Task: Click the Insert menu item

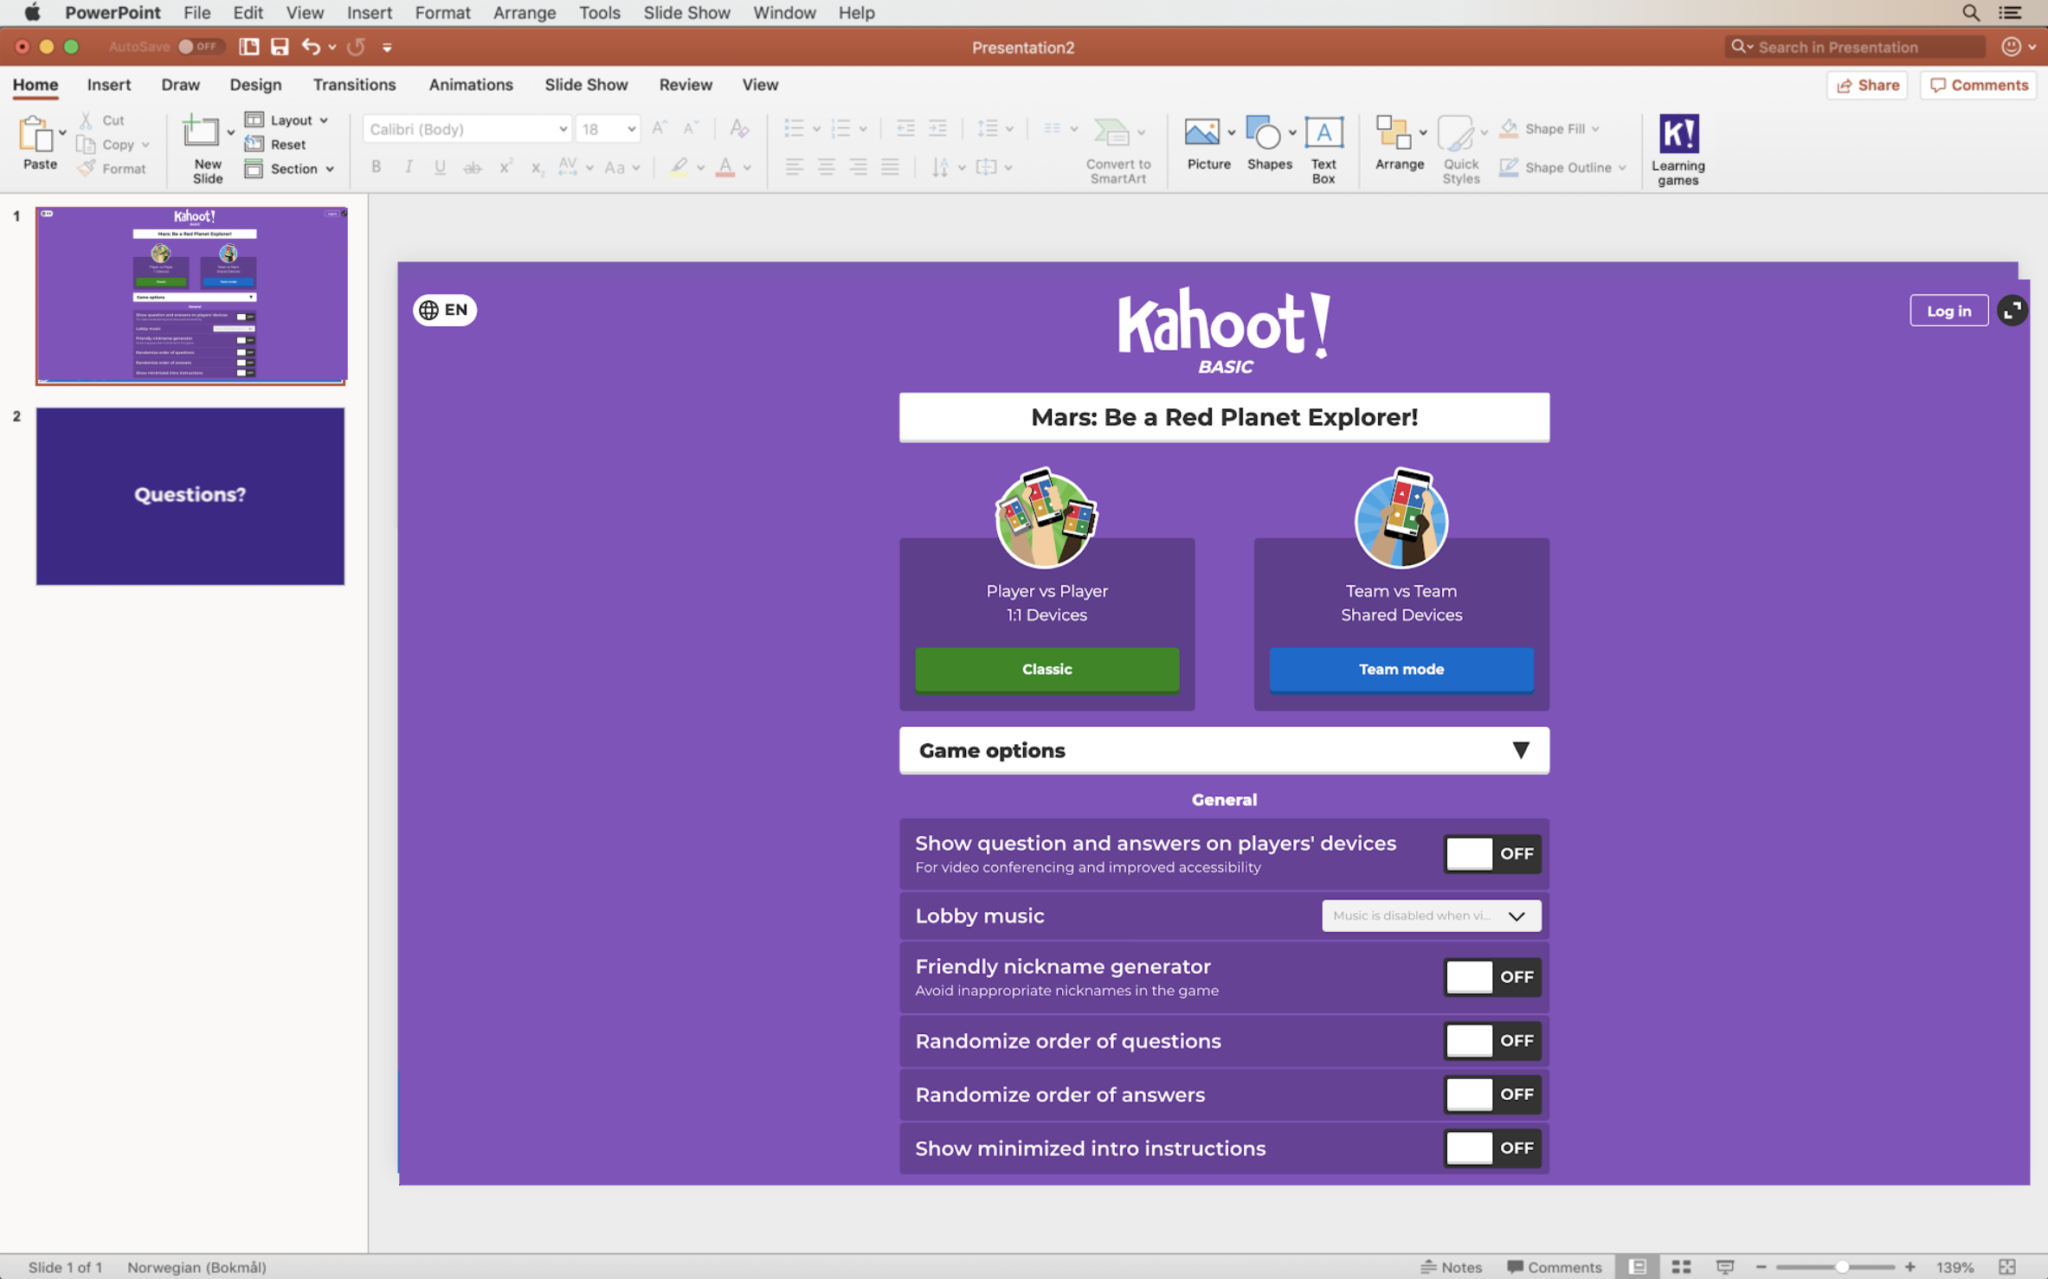Action: pyautogui.click(x=367, y=13)
